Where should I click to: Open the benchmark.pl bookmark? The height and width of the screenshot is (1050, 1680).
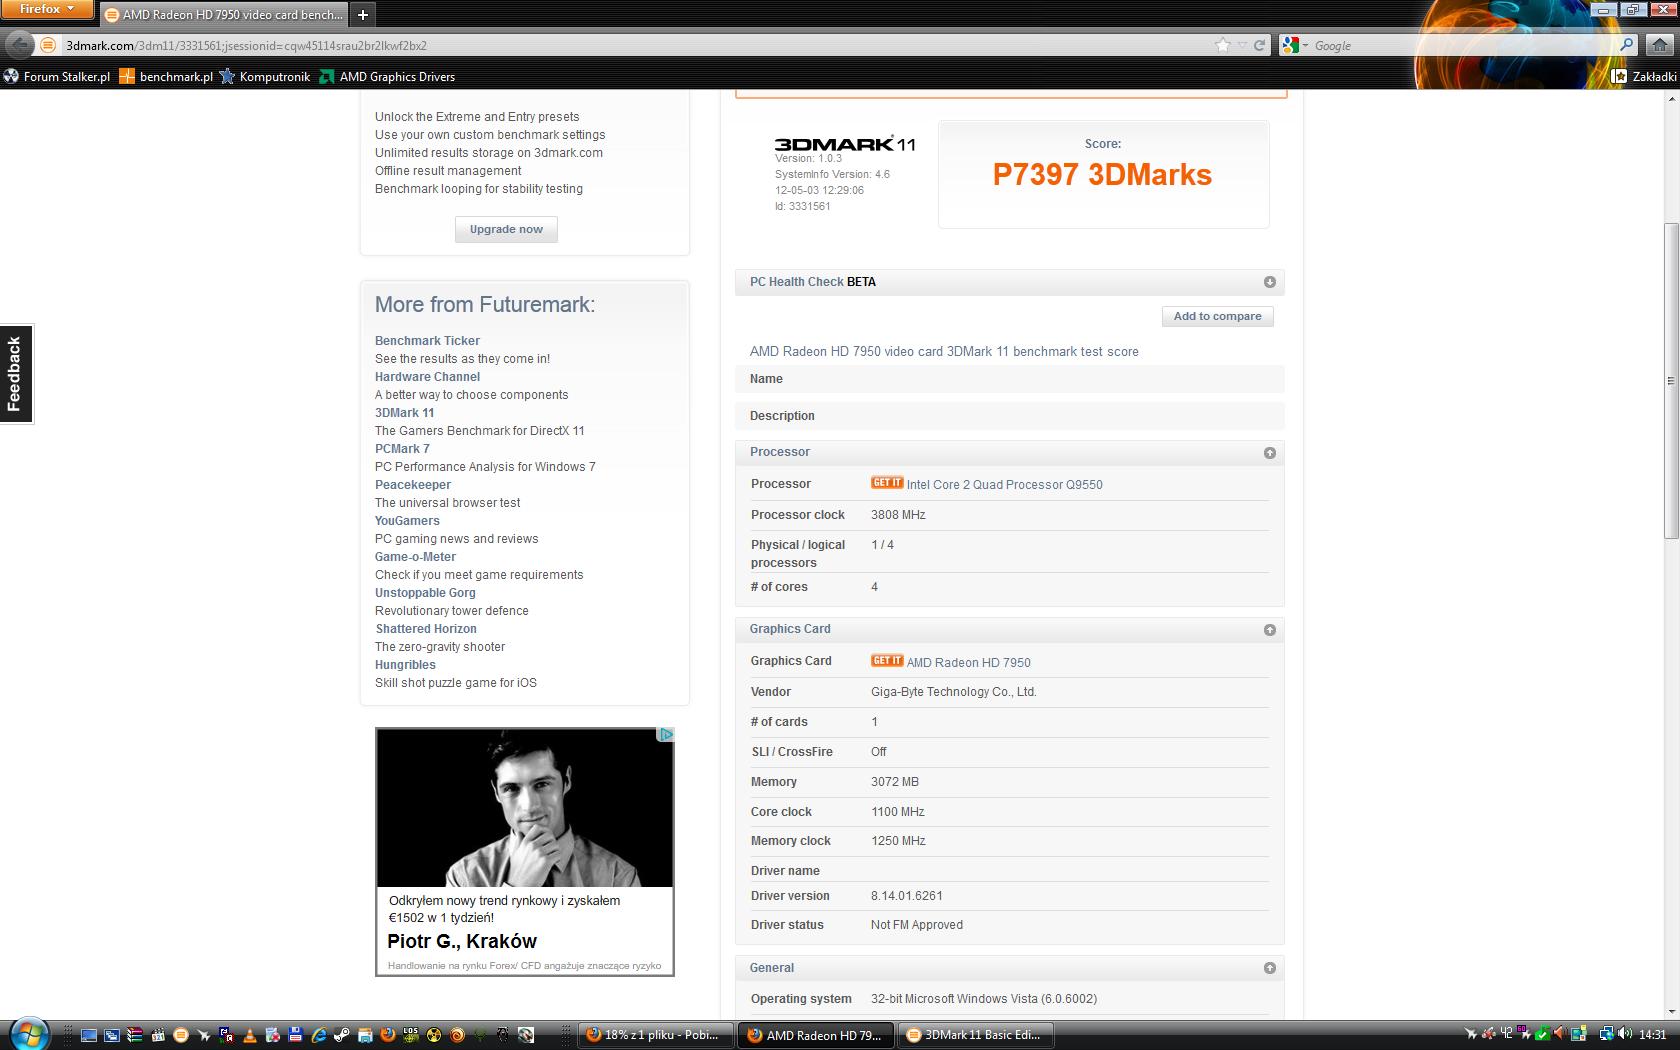(x=166, y=76)
